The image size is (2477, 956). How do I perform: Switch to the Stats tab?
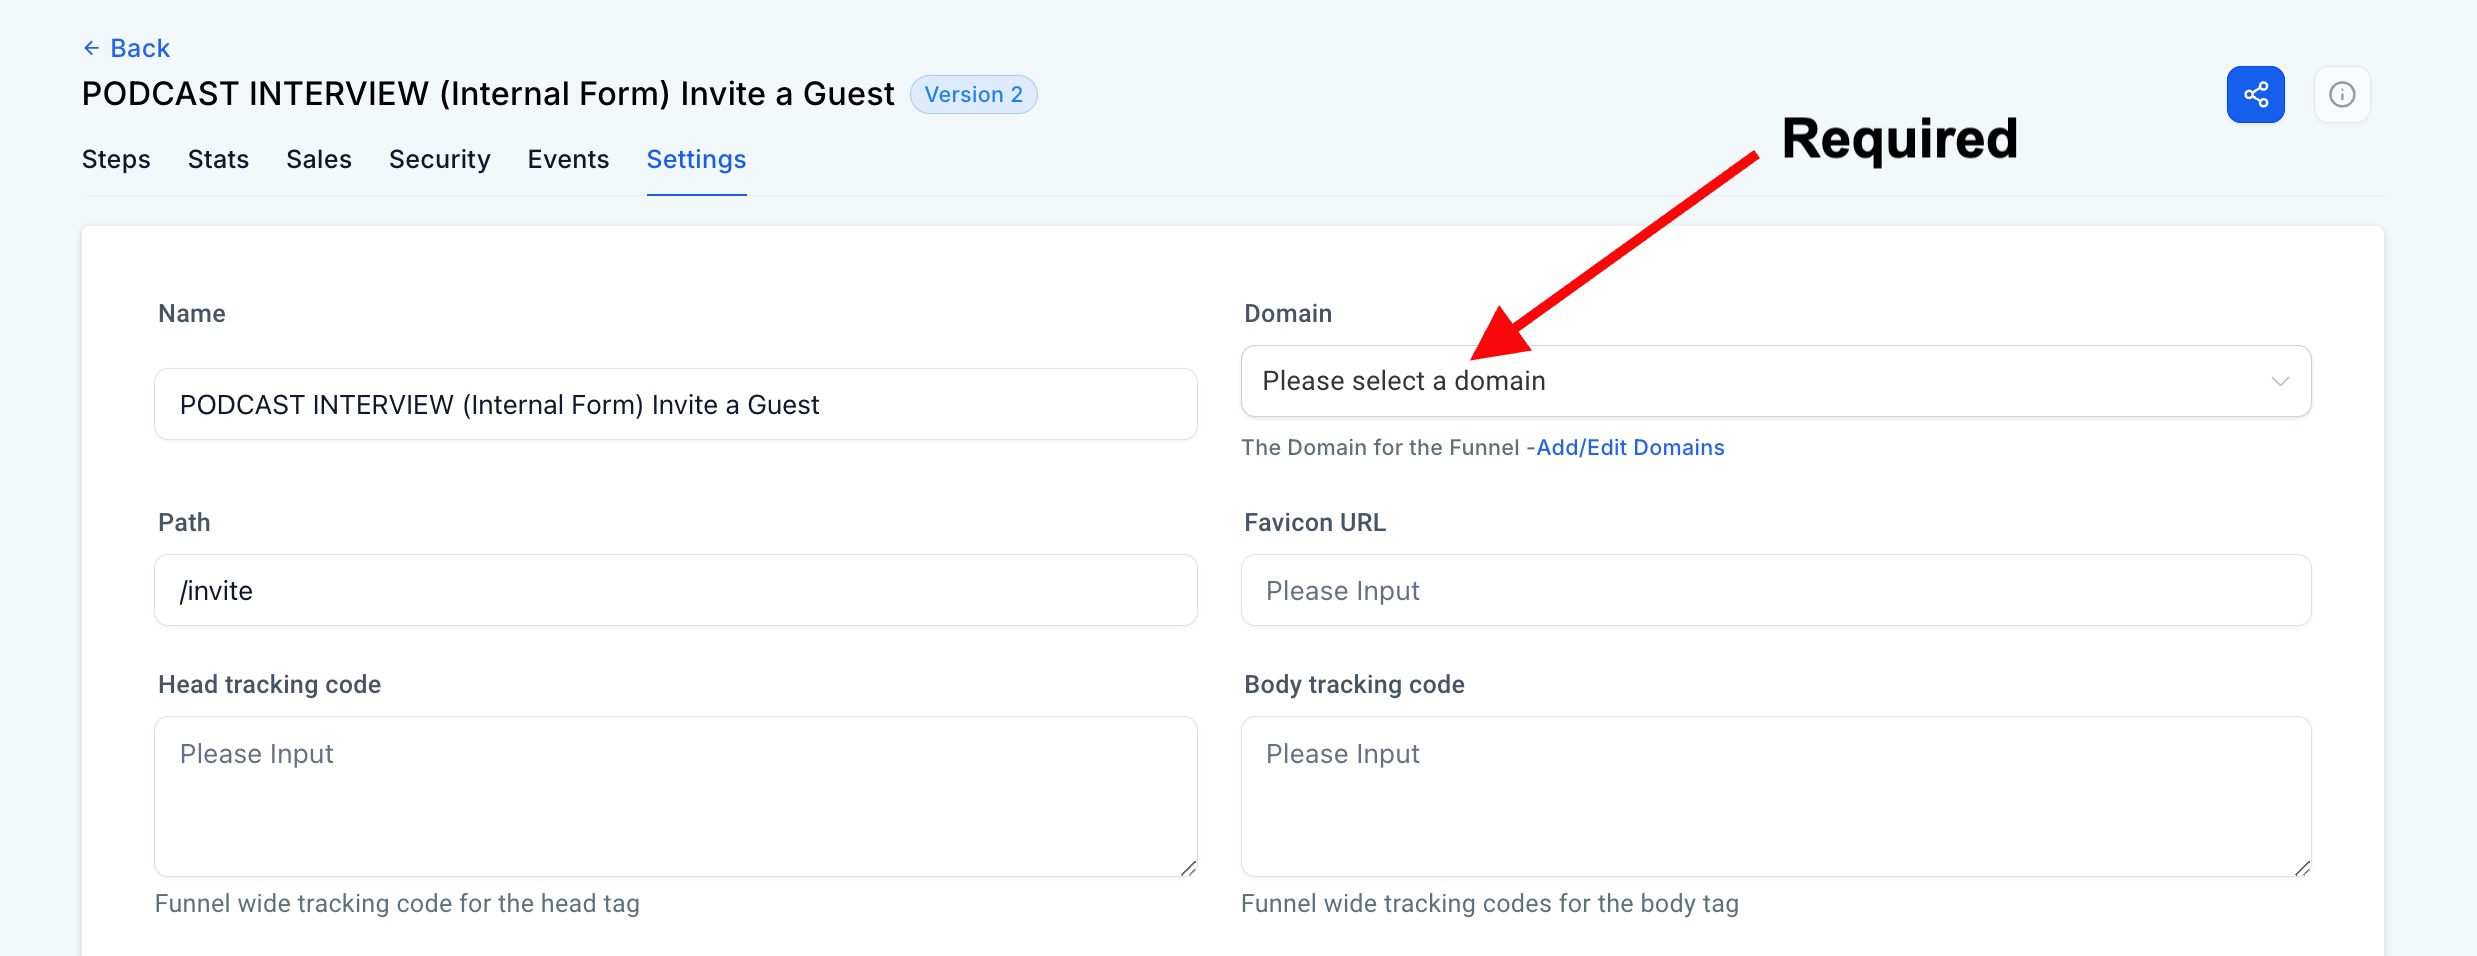tap(218, 159)
